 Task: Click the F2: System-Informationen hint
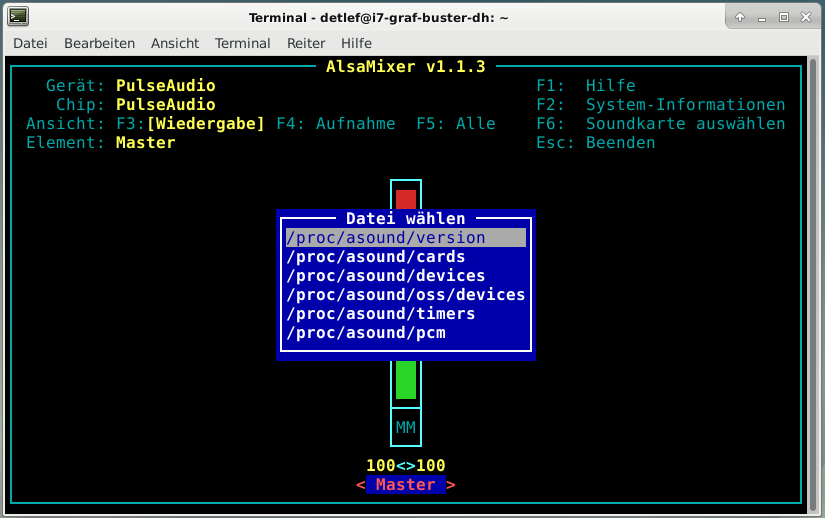pos(660,104)
